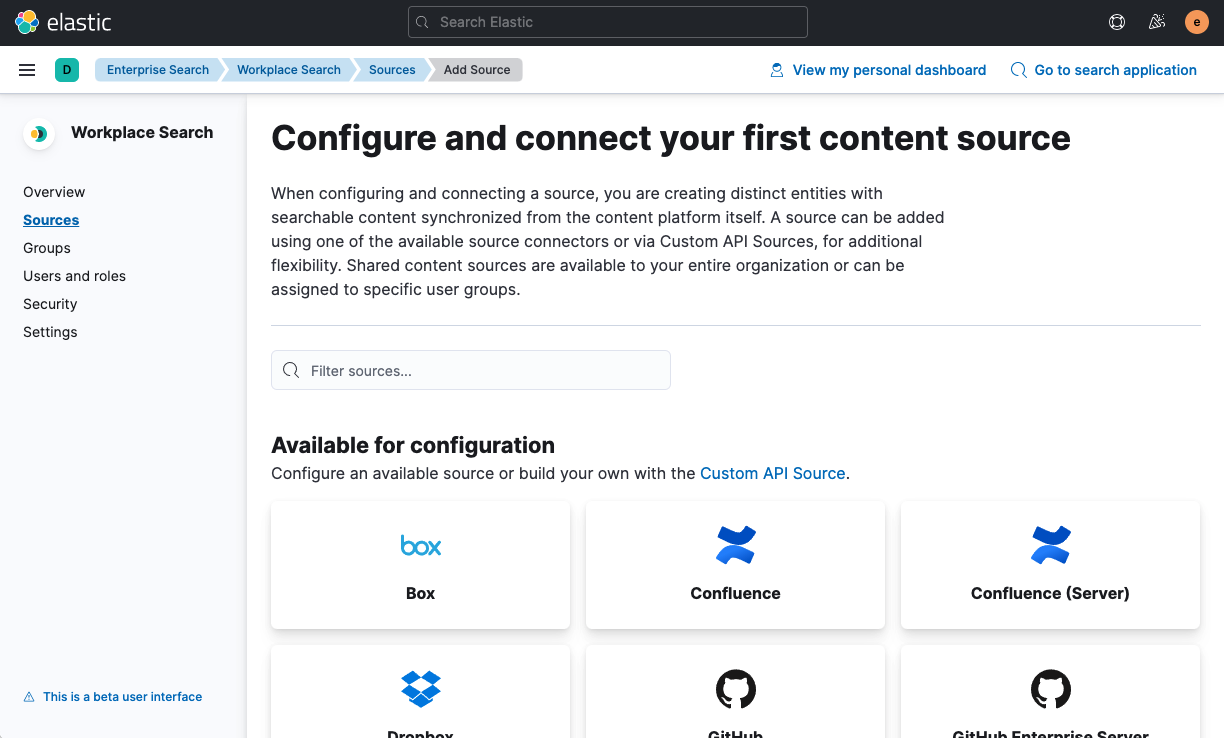The height and width of the screenshot is (738, 1224).
Task: Click the green 'D' space icon
Action: tap(67, 69)
